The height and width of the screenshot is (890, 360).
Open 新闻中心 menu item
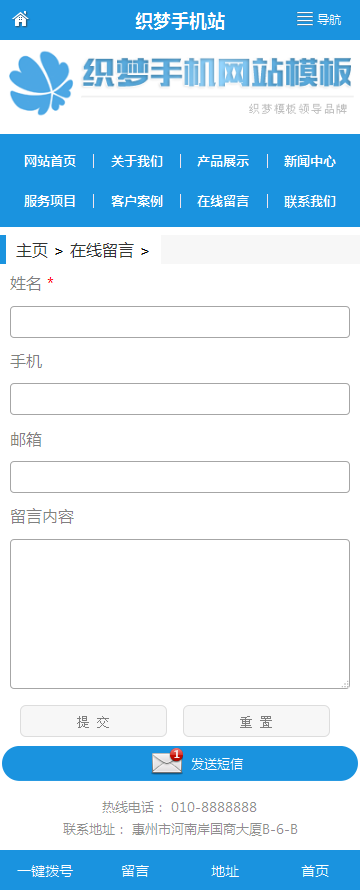(x=310, y=161)
